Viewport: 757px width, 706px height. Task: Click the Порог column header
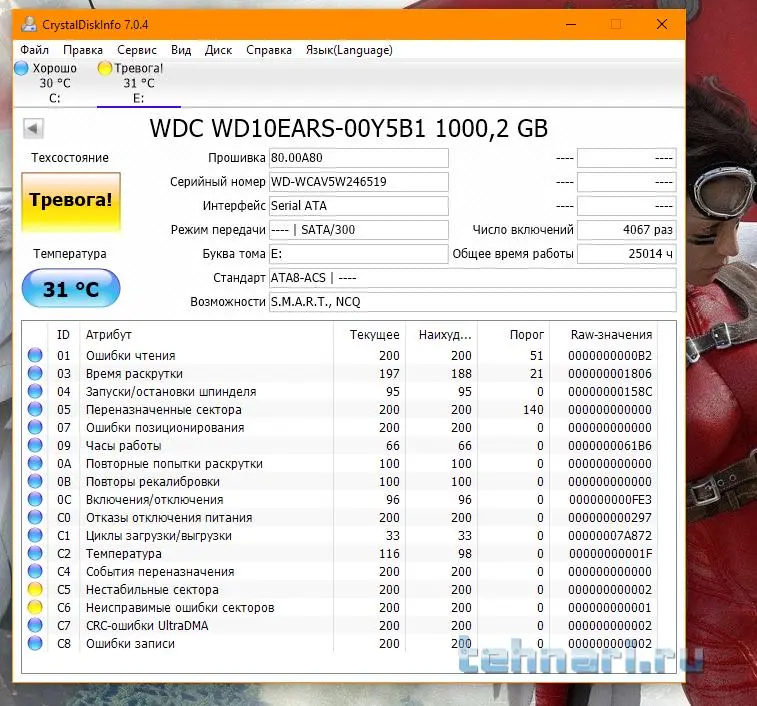click(x=514, y=335)
